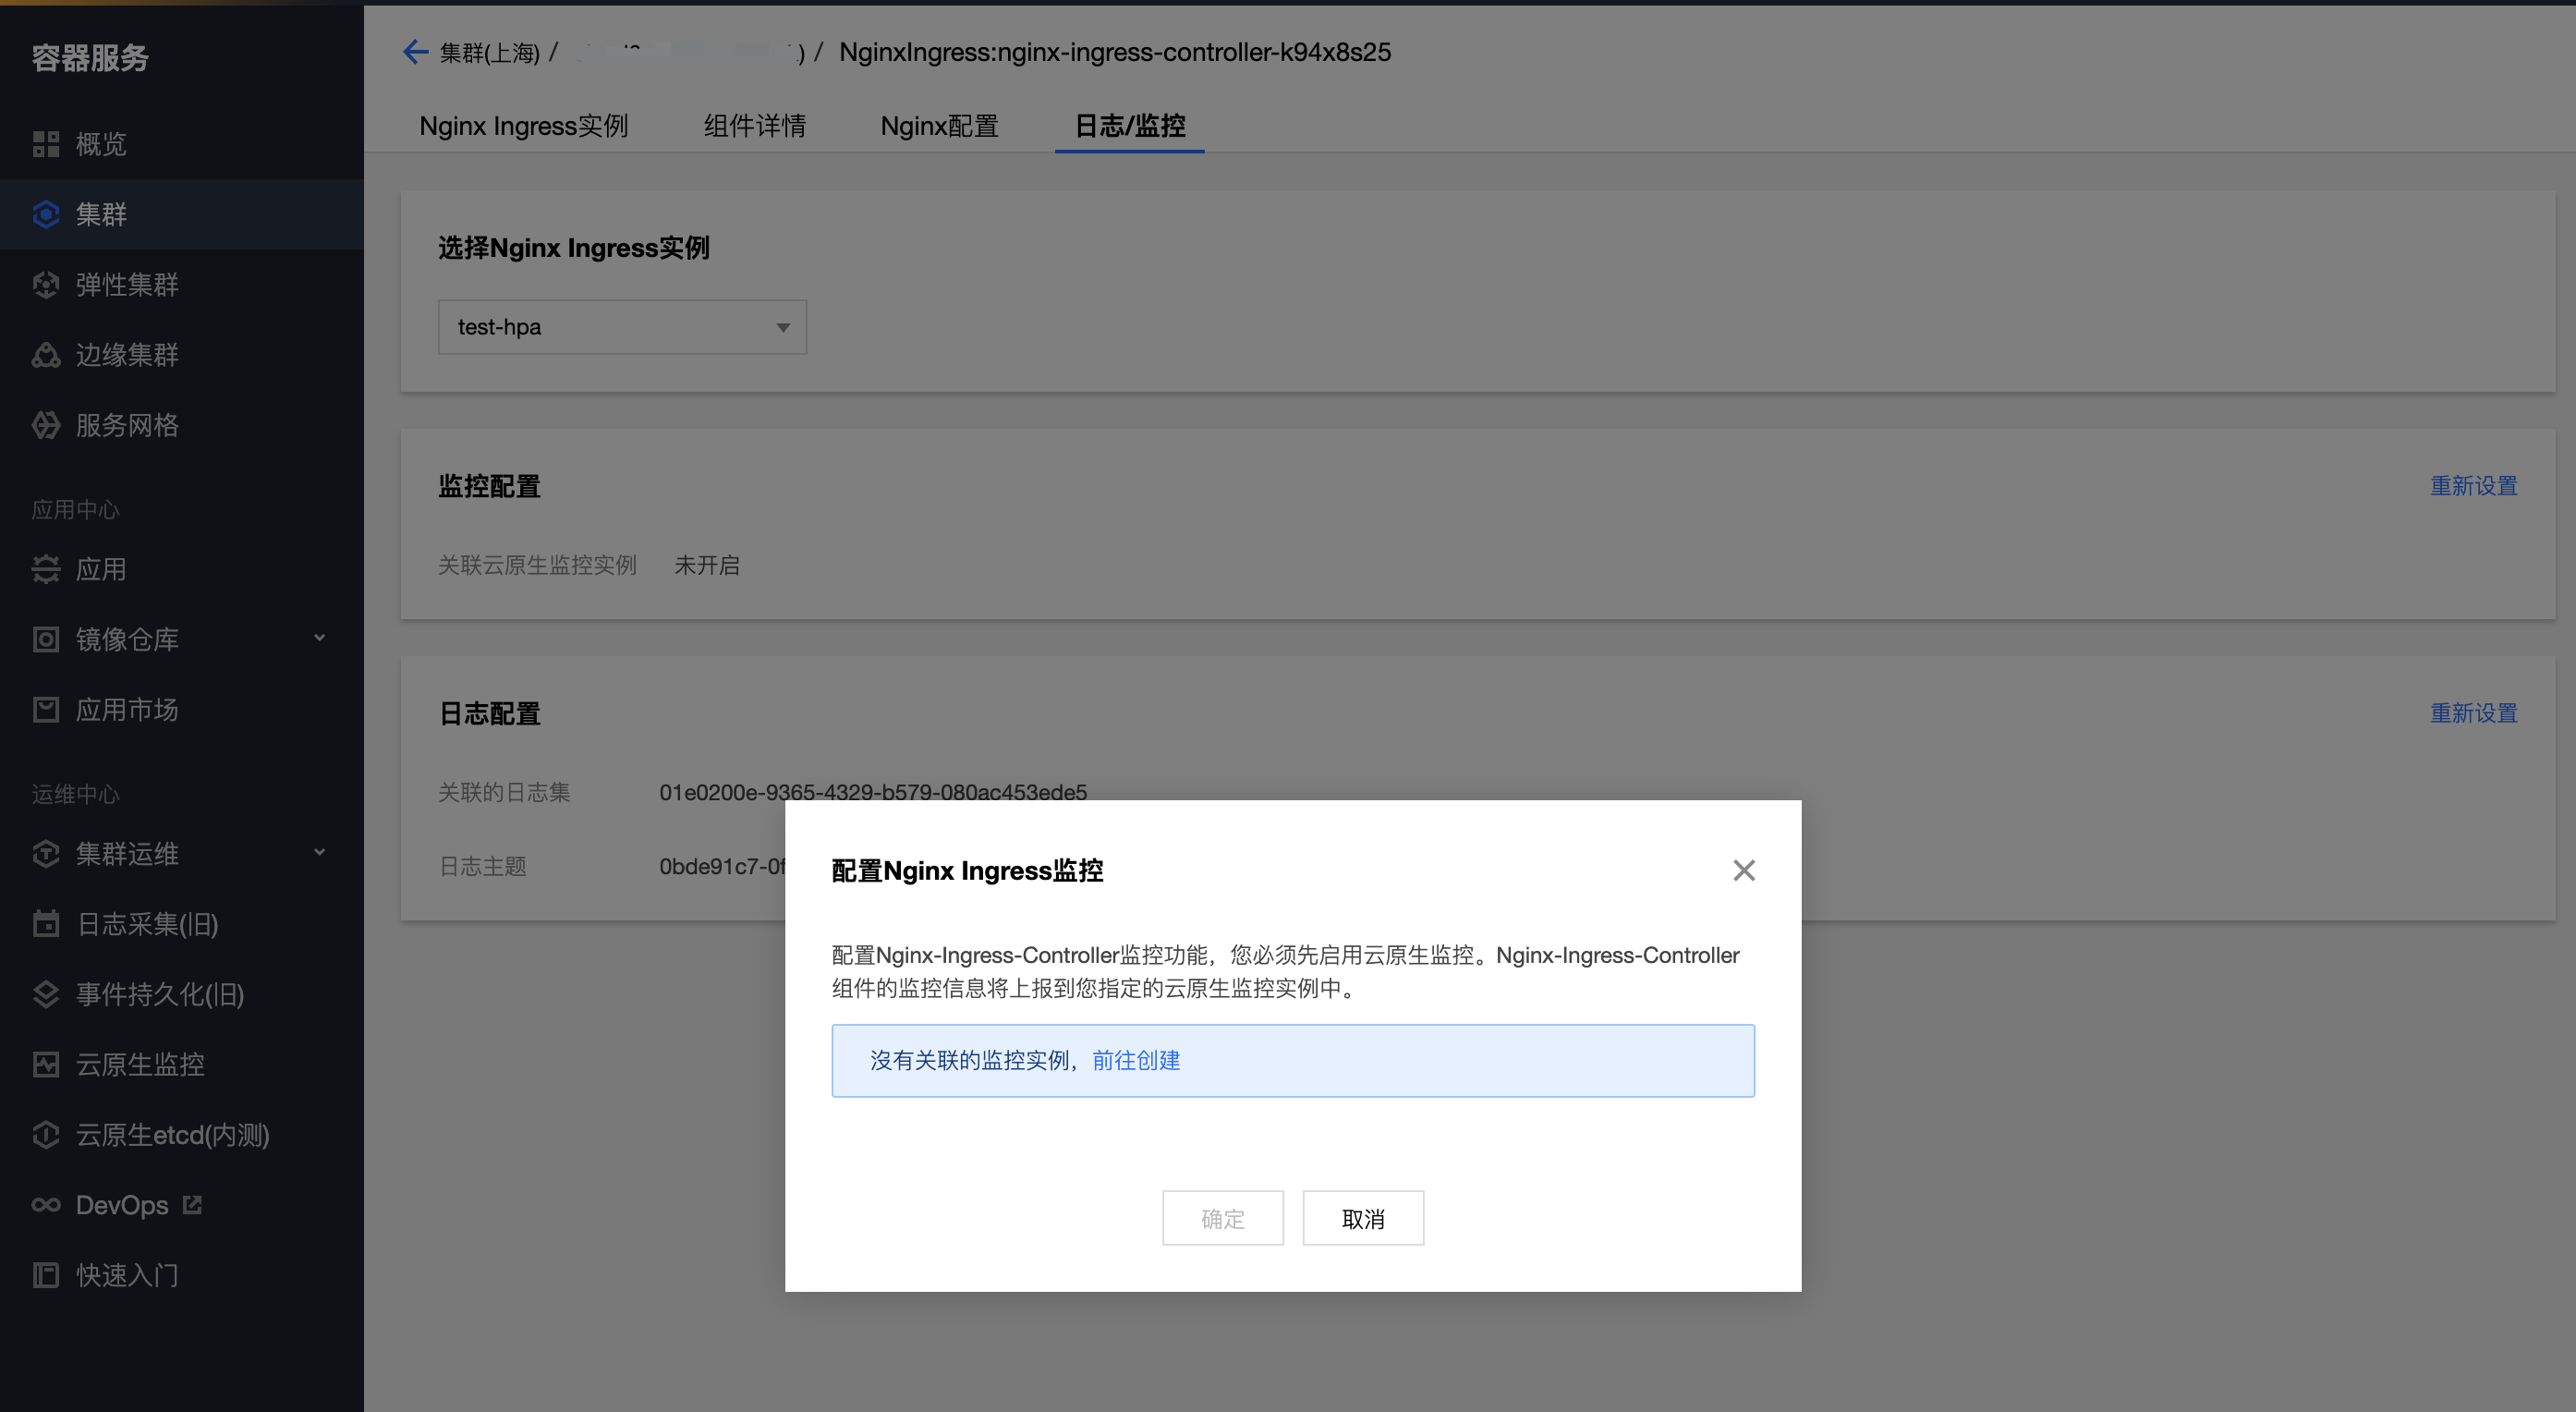
Task: Click the 前往创建 link in dialog
Action: 1136,1060
